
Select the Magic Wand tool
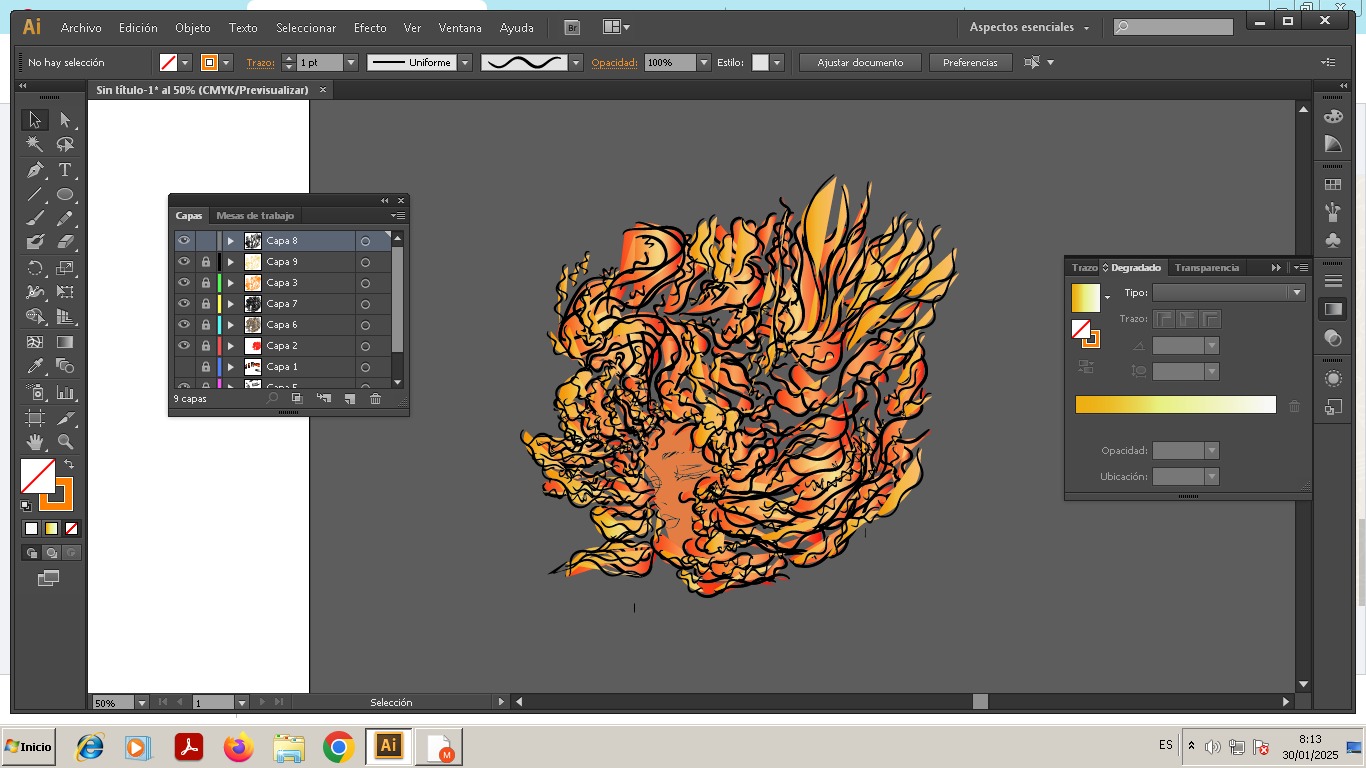35,145
